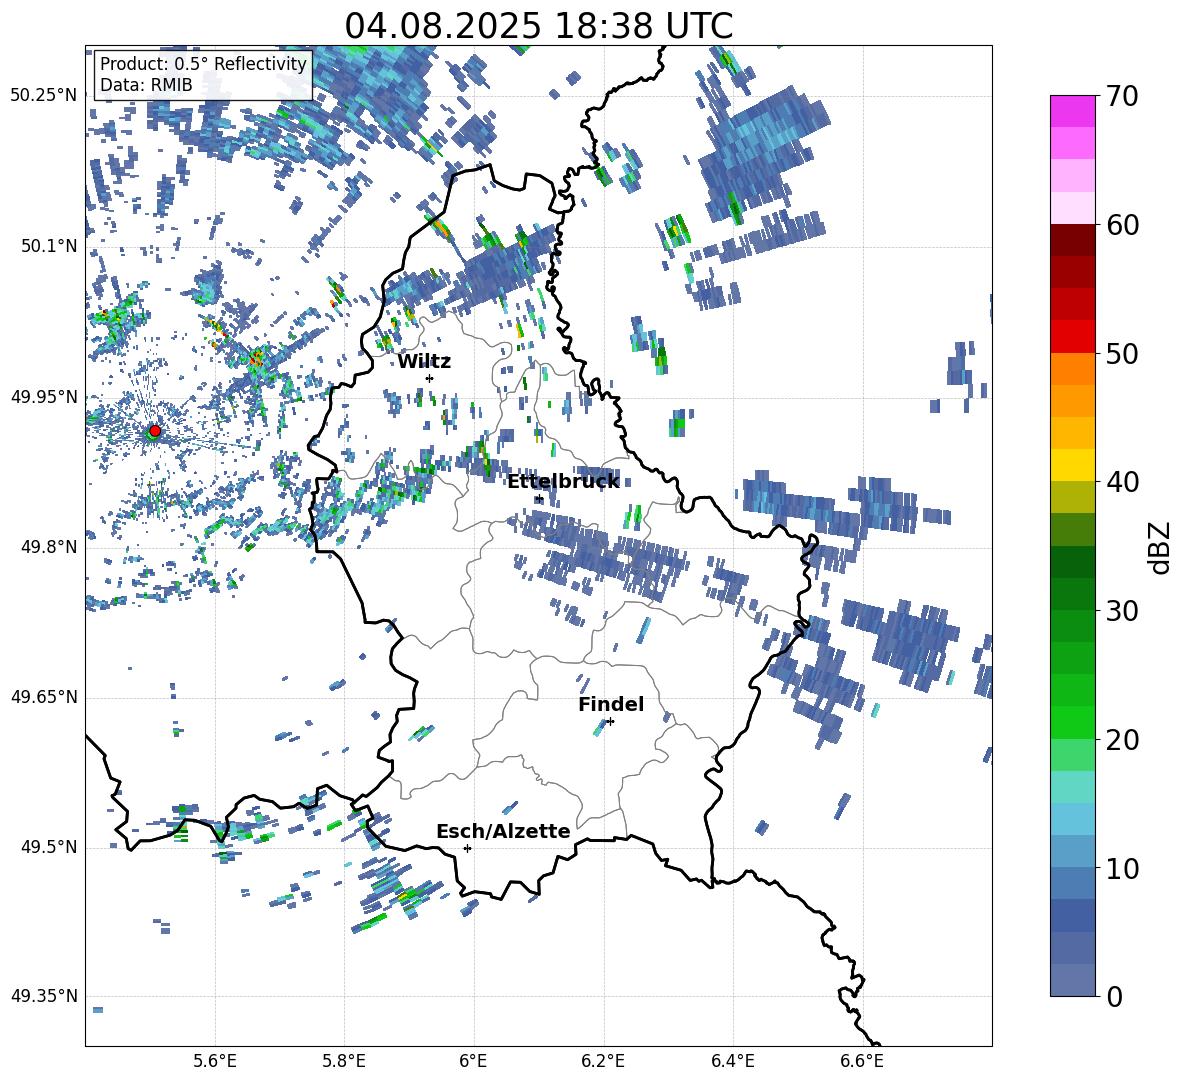The image size is (1184, 1081).
Task: Click 'Product: 0.5° Reflectivity' text
Action: coord(203,63)
